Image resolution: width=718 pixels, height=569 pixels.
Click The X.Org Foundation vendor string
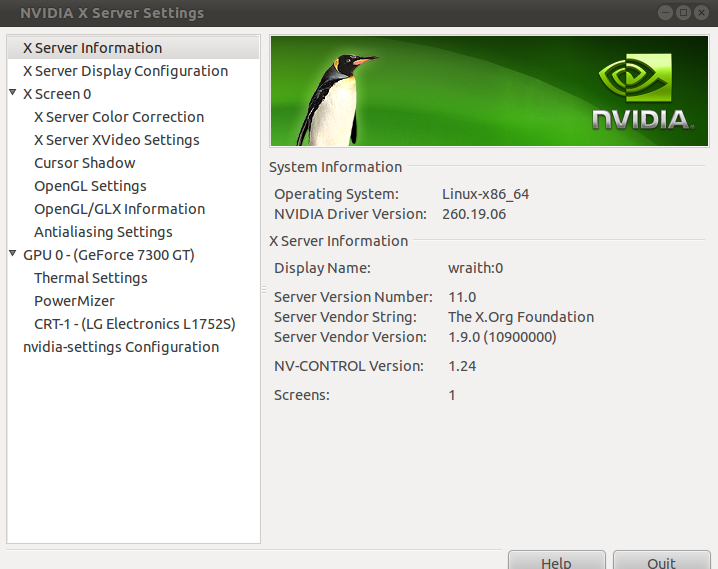click(x=521, y=317)
